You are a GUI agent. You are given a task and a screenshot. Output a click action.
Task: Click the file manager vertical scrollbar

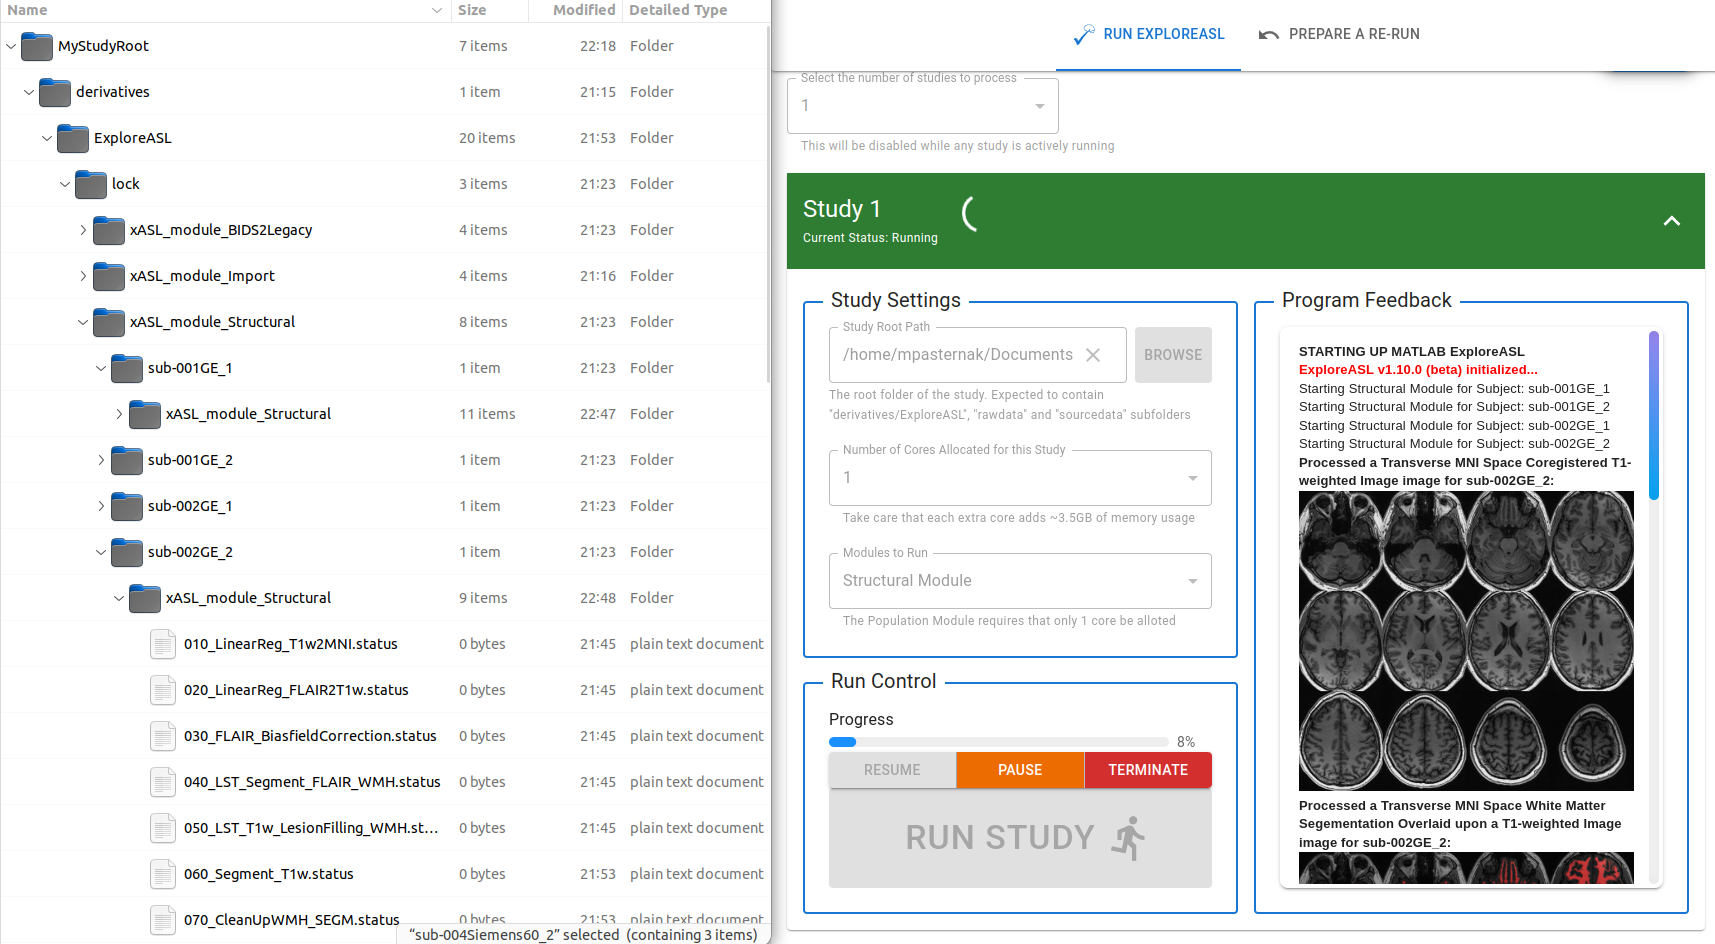point(767,204)
